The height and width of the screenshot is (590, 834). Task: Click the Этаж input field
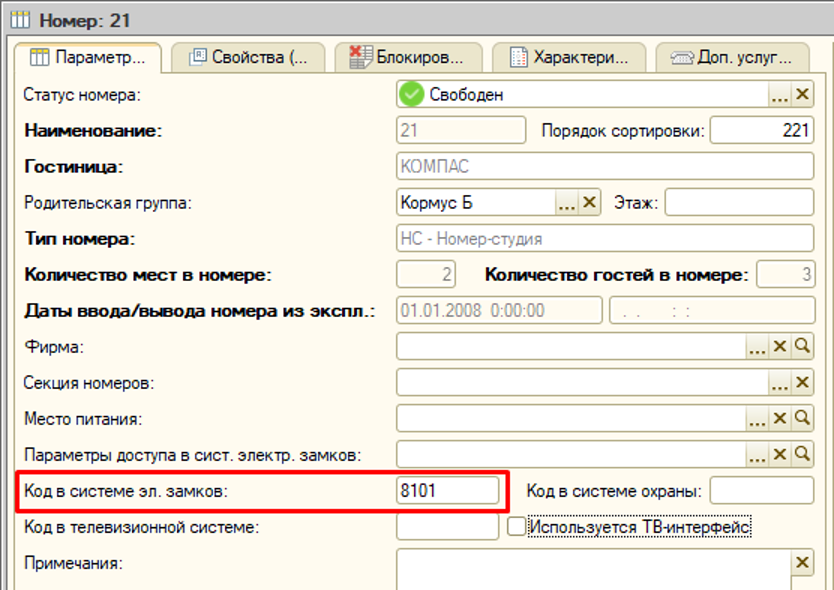coord(739,202)
